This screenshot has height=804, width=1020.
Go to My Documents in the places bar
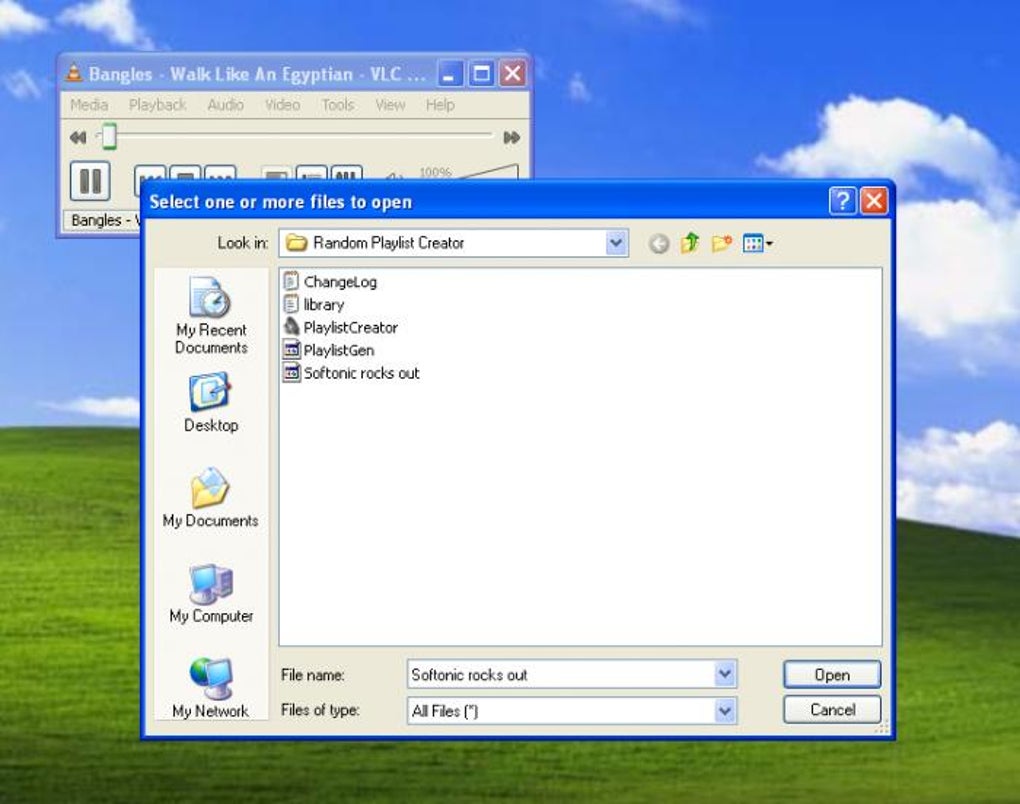click(x=210, y=498)
